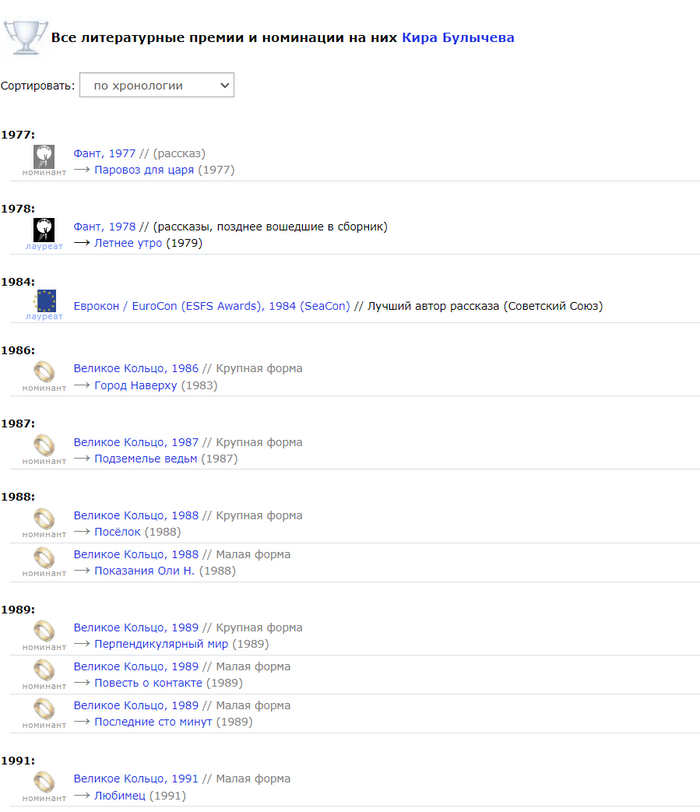Open the novel Посёлок
Image resolution: width=700 pixels, height=812 pixels.
118,532
